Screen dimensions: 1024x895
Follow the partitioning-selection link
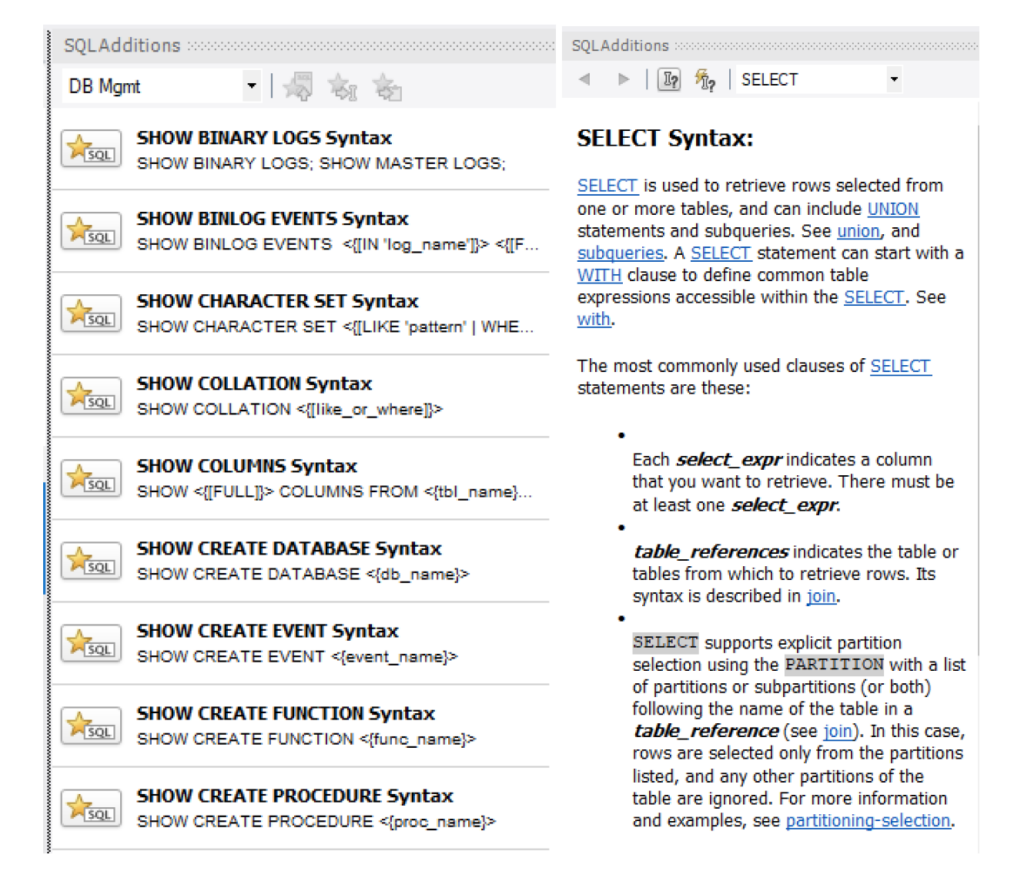[867, 821]
